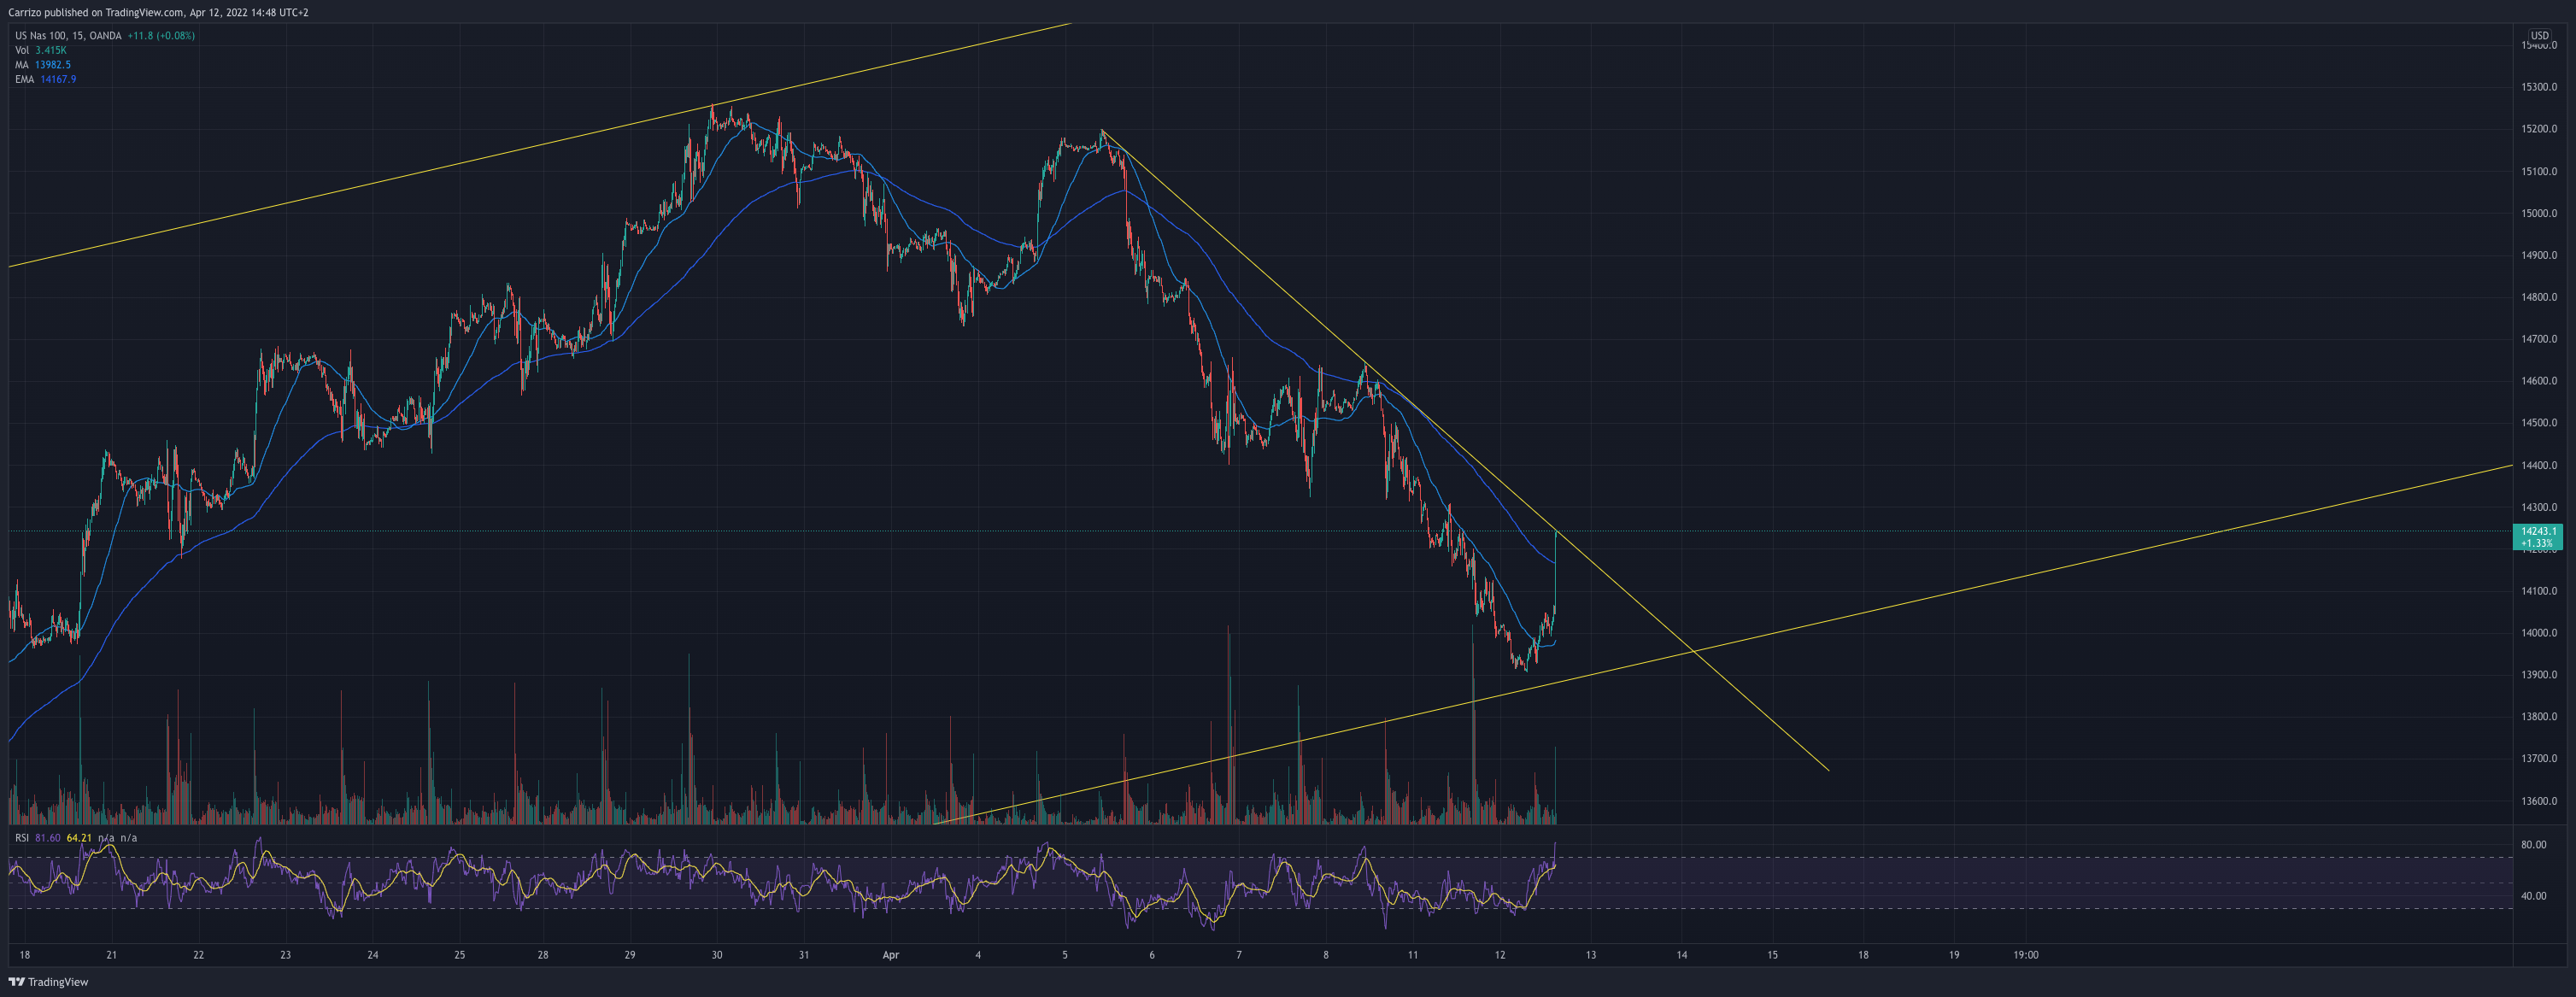Click the 13600.0 price axis label
Viewport: 2576px width, 997px height.
tap(2539, 801)
